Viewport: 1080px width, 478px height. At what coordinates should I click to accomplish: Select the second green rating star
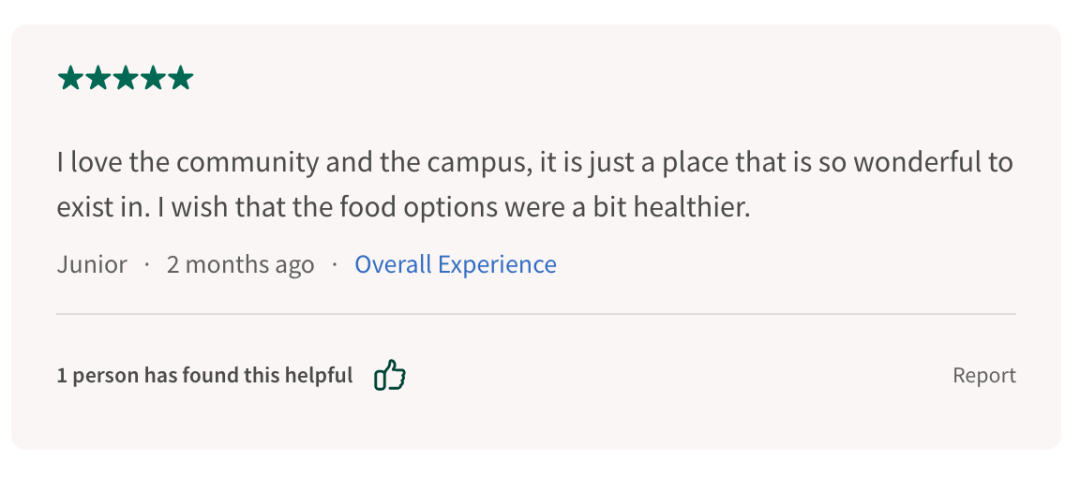pos(98,79)
